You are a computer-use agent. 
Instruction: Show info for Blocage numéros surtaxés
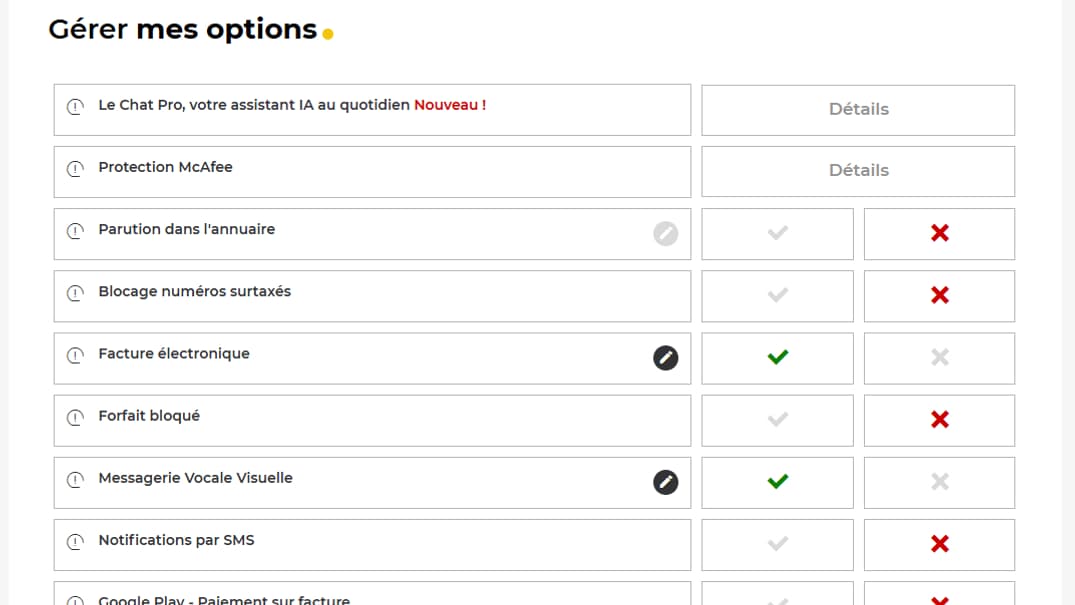75,294
